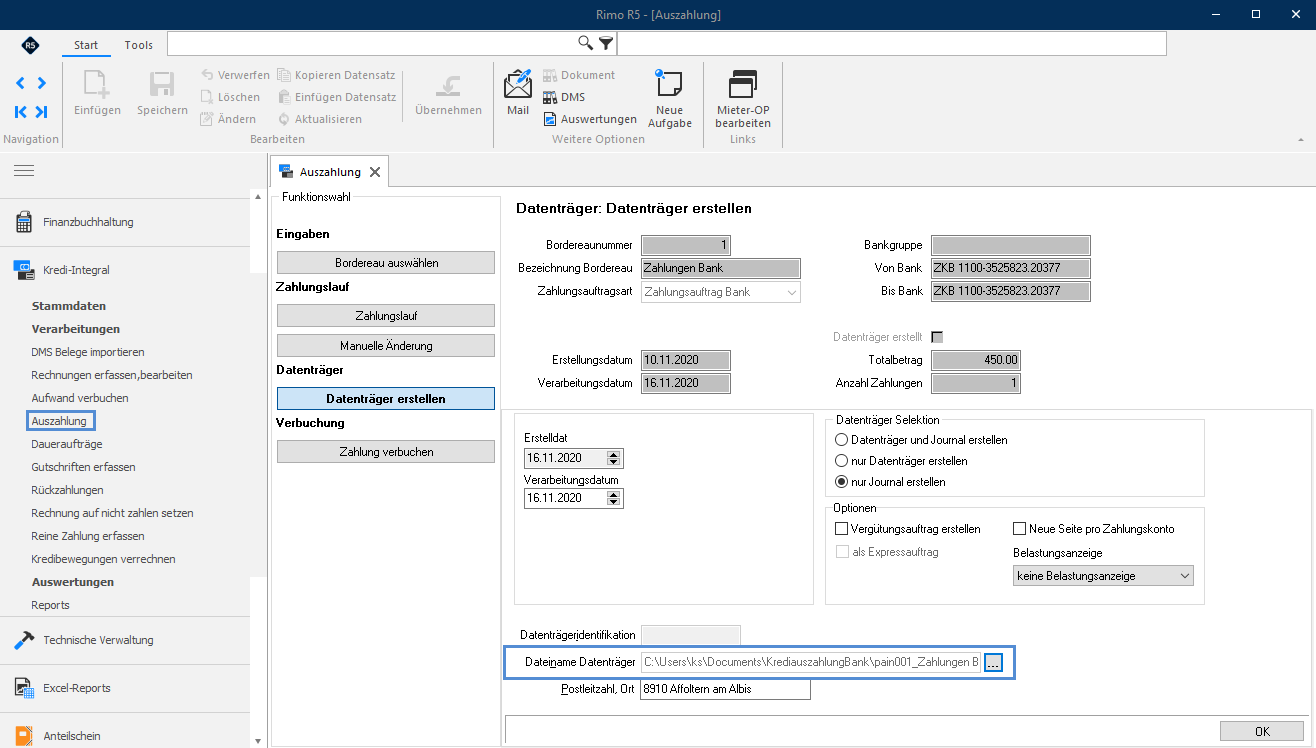The width and height of the screenshot is (1316, 748).
Task: Click the Zahlungslauf button
Action: (x=386, y=316)
